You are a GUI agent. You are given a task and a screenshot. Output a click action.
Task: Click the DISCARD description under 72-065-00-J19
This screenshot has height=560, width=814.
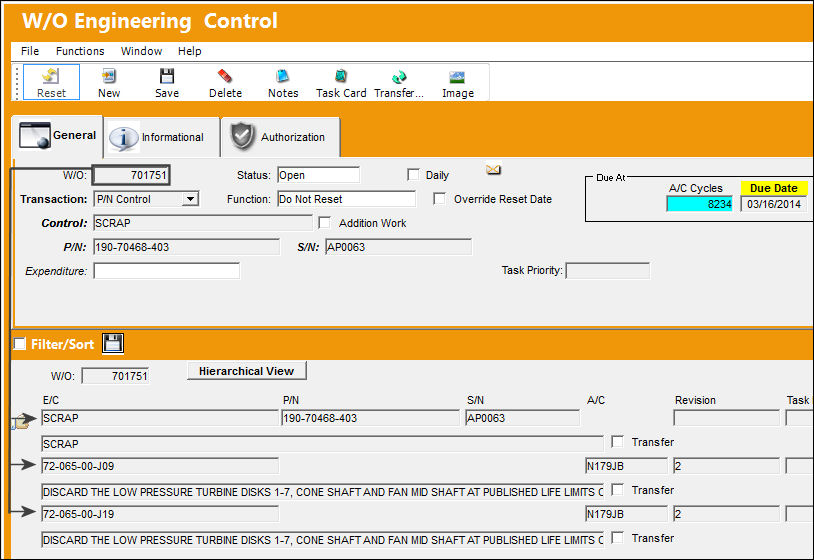coord(322,540)
